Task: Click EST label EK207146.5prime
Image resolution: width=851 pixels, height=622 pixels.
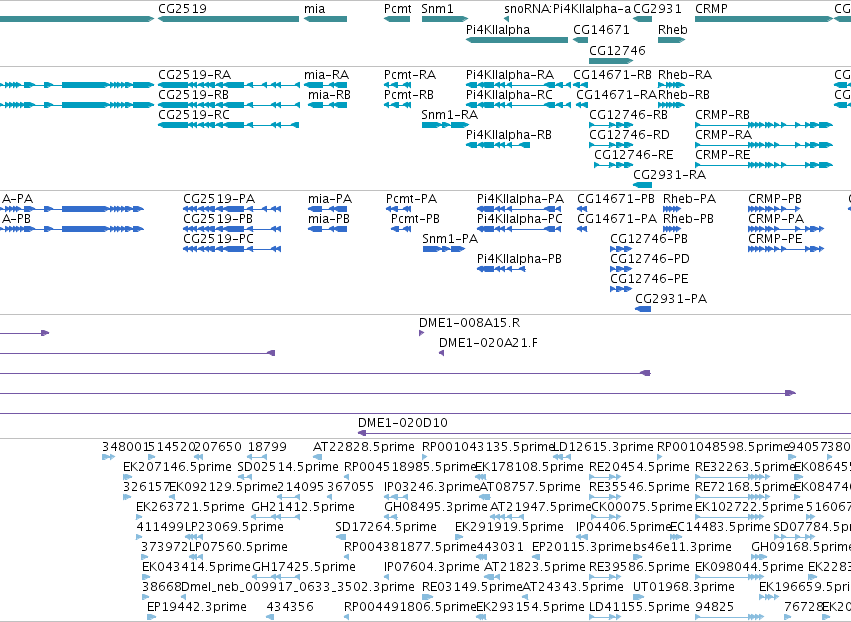Action: [x=177, y=467]
